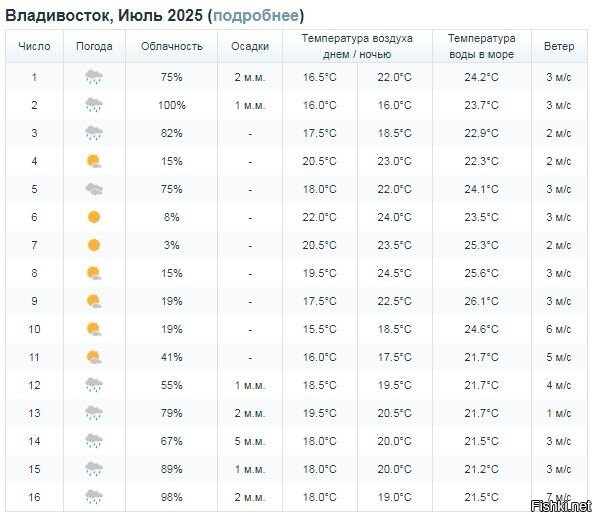This screenshot has width=597, height=518.
Task: Click the cloudy icon for day 5
Action: click(94, 189)
